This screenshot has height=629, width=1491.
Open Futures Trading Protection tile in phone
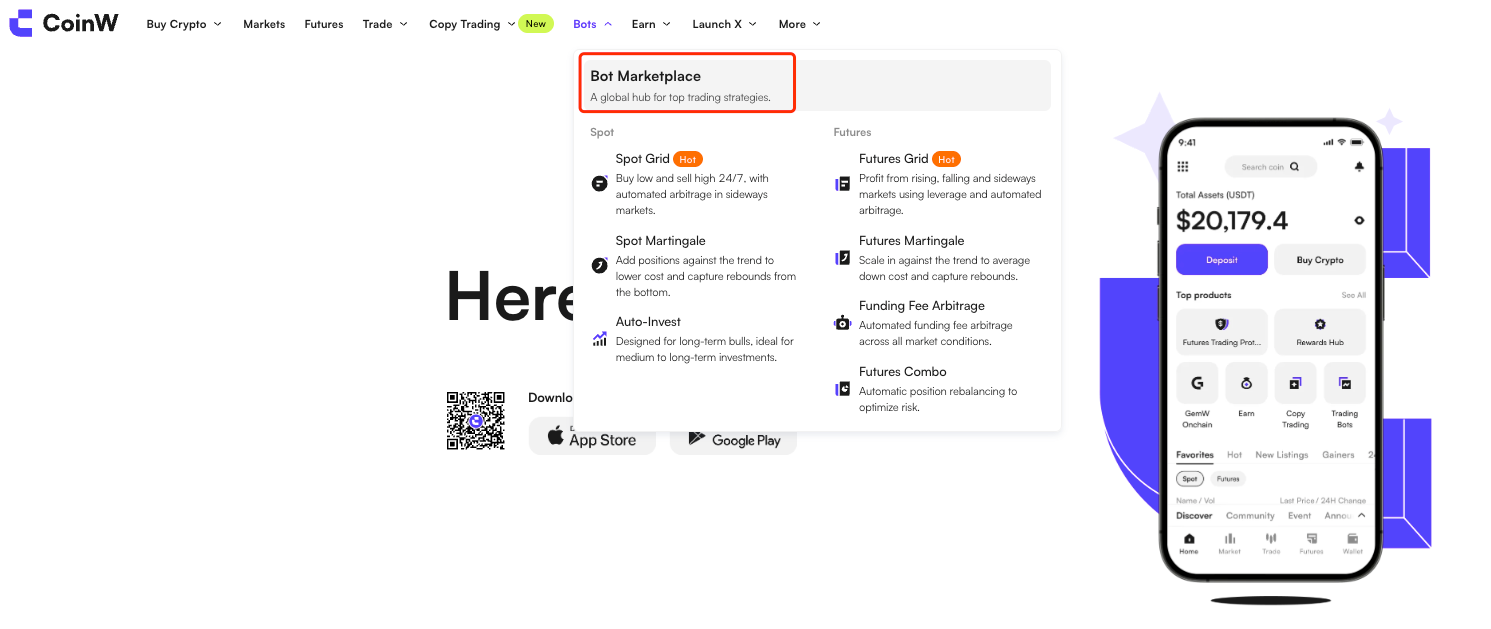(1221, 332)
